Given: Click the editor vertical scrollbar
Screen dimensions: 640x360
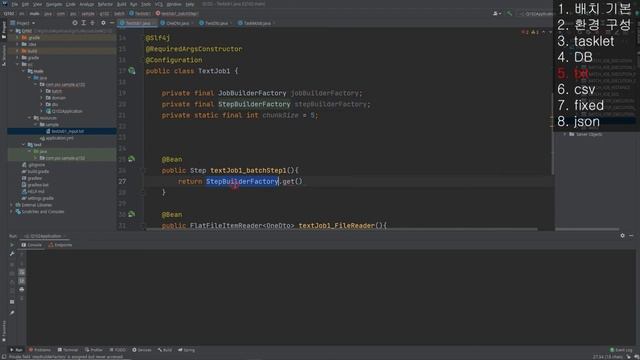Looking at the screenshot, I should (553, 135).
